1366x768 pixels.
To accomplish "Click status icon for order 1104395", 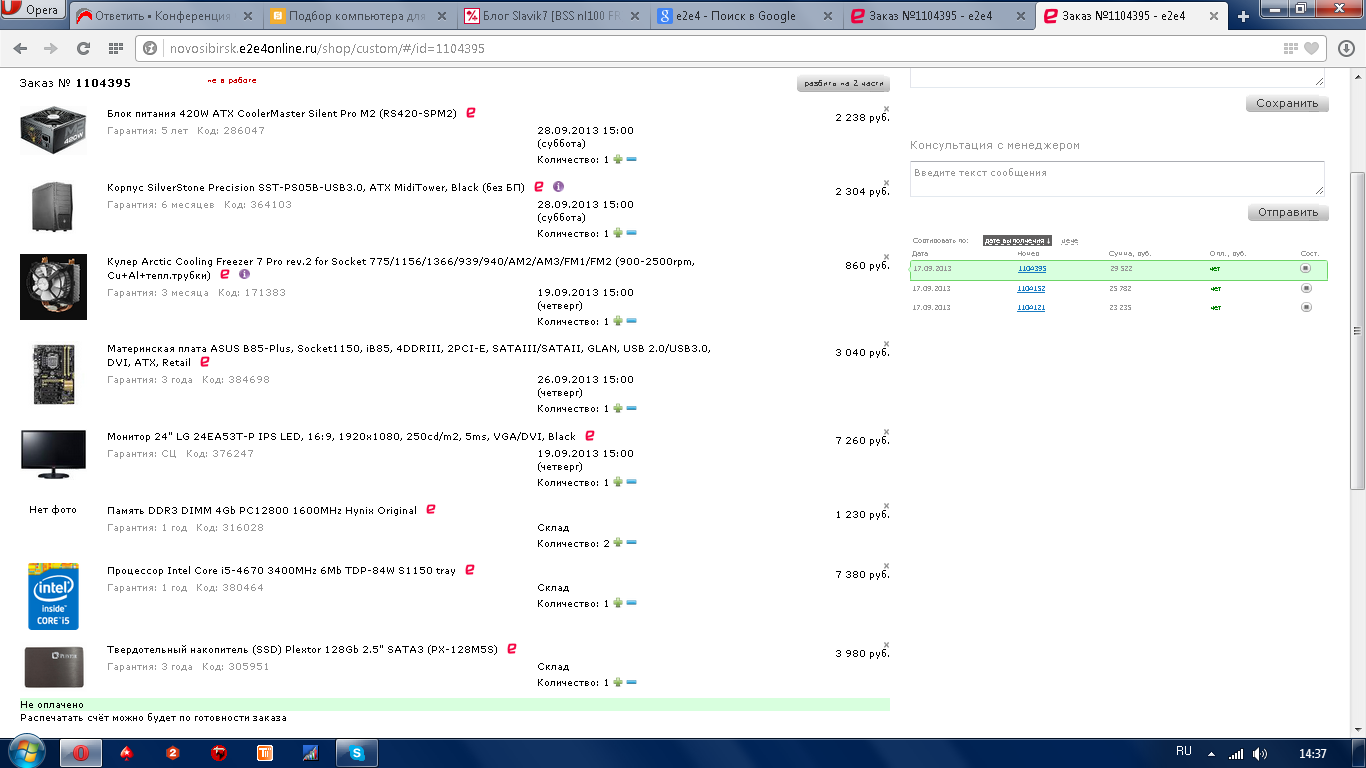I will coord(1306,269).
